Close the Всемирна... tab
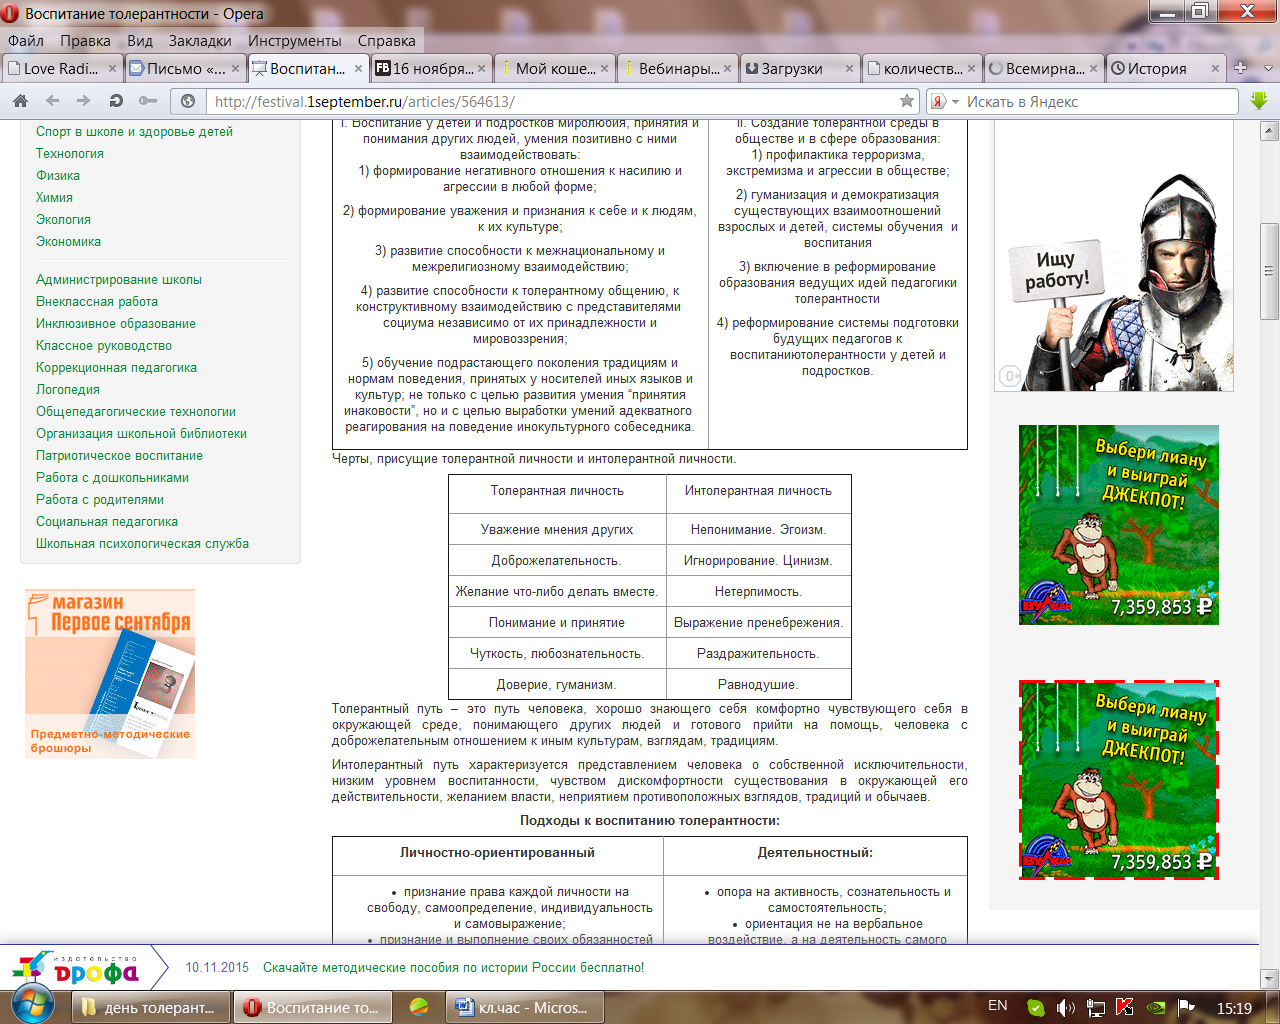 click(1093, 68)
